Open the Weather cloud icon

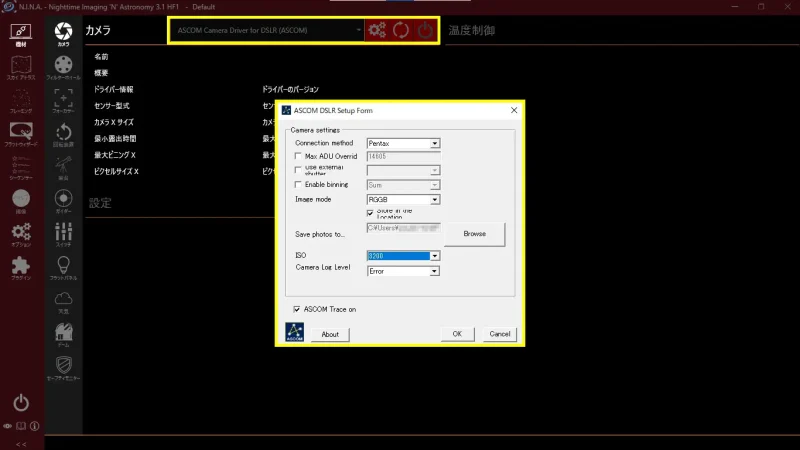pyautogui.click(x=63, y=302)
